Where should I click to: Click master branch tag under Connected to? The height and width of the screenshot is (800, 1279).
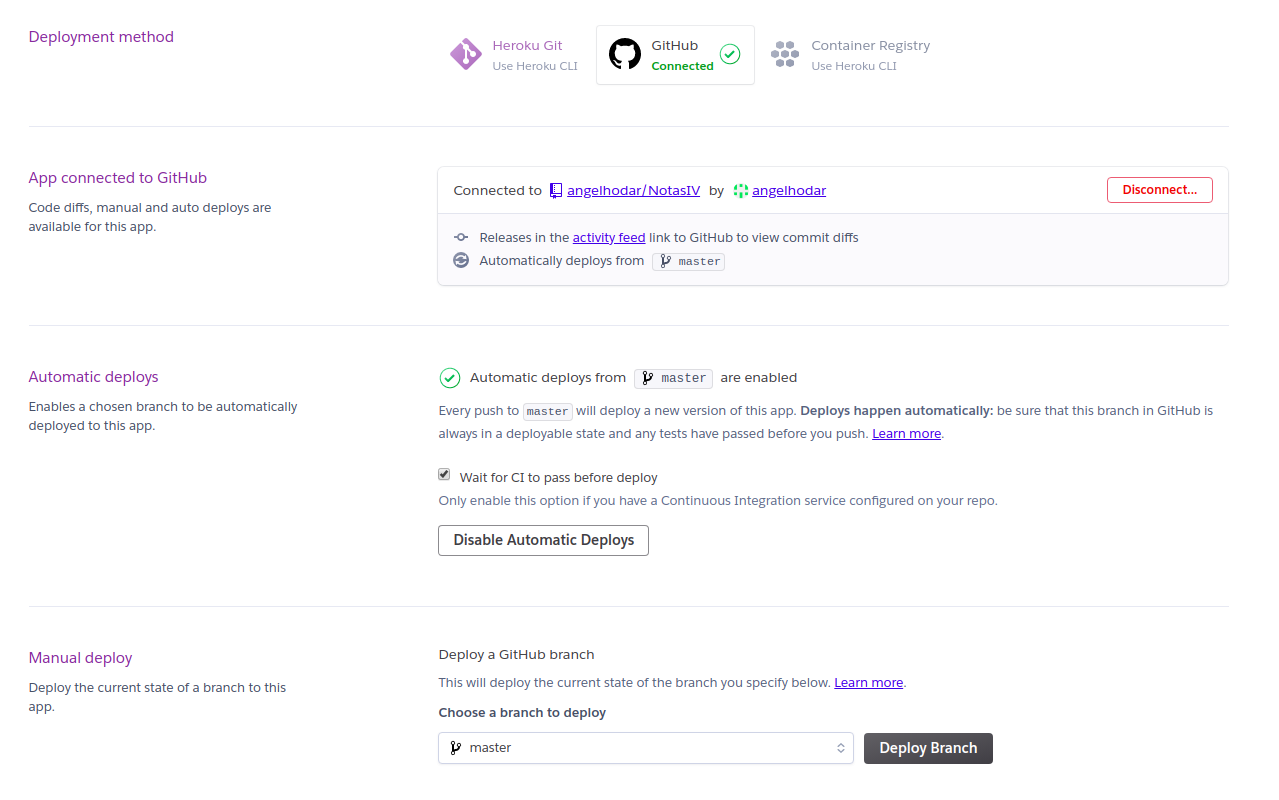pos(688,261)
